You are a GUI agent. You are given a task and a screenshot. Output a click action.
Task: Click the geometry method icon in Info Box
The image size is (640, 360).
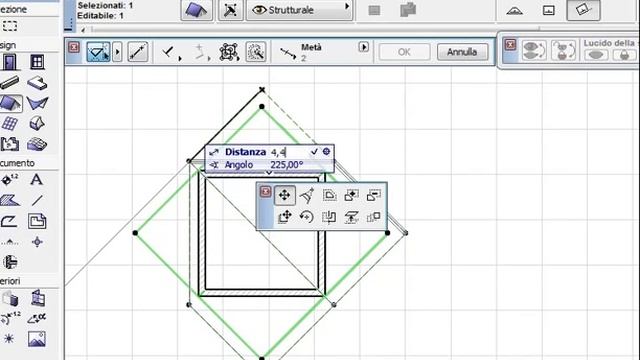pos(231,10)
